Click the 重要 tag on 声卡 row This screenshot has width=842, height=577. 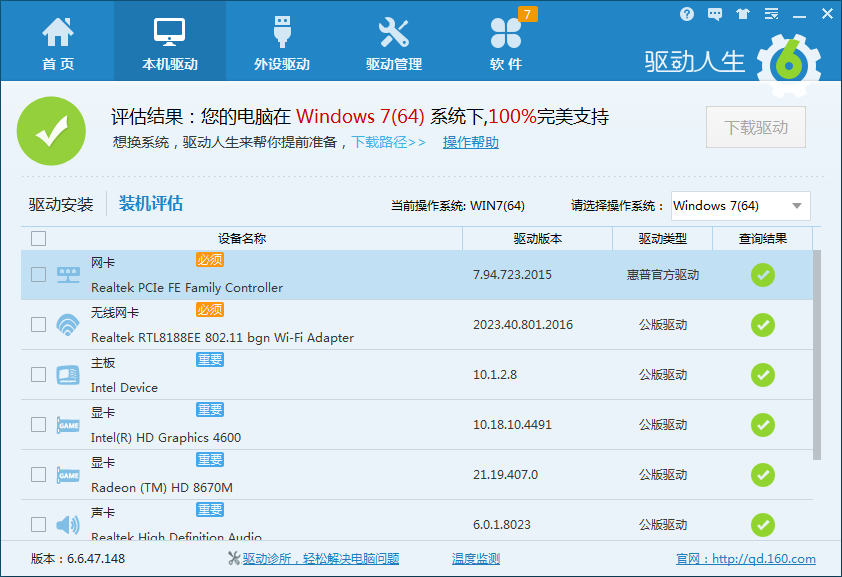point(209,509)
